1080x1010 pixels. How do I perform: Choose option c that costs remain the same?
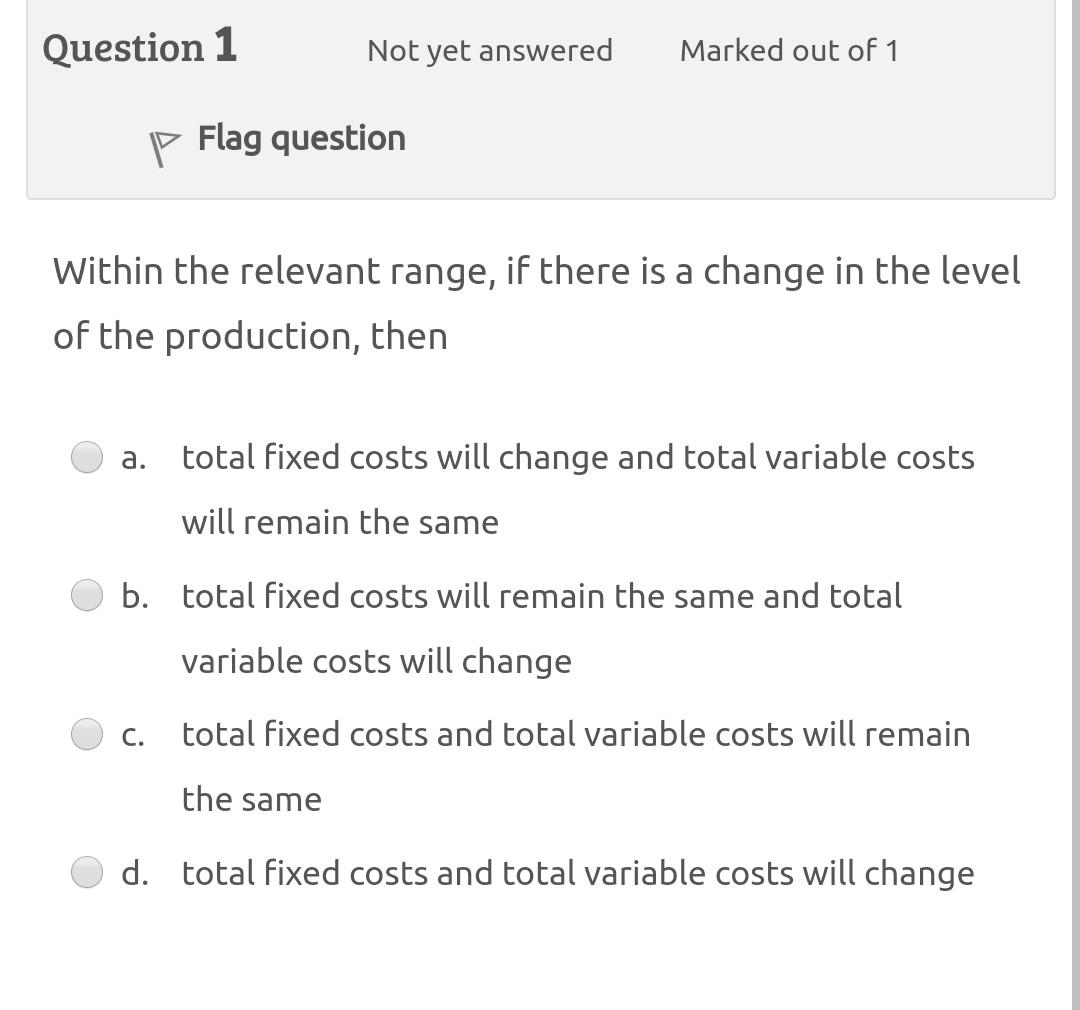click(87, 733)
